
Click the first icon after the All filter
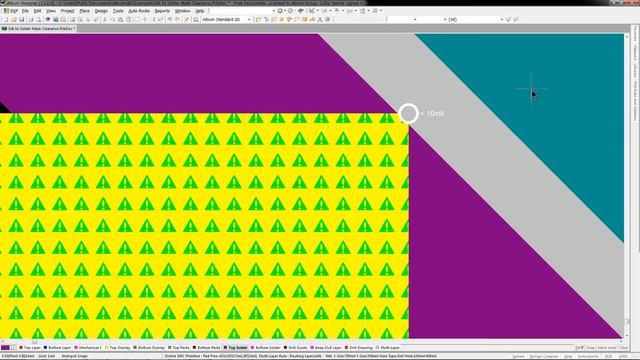(509, 20)
